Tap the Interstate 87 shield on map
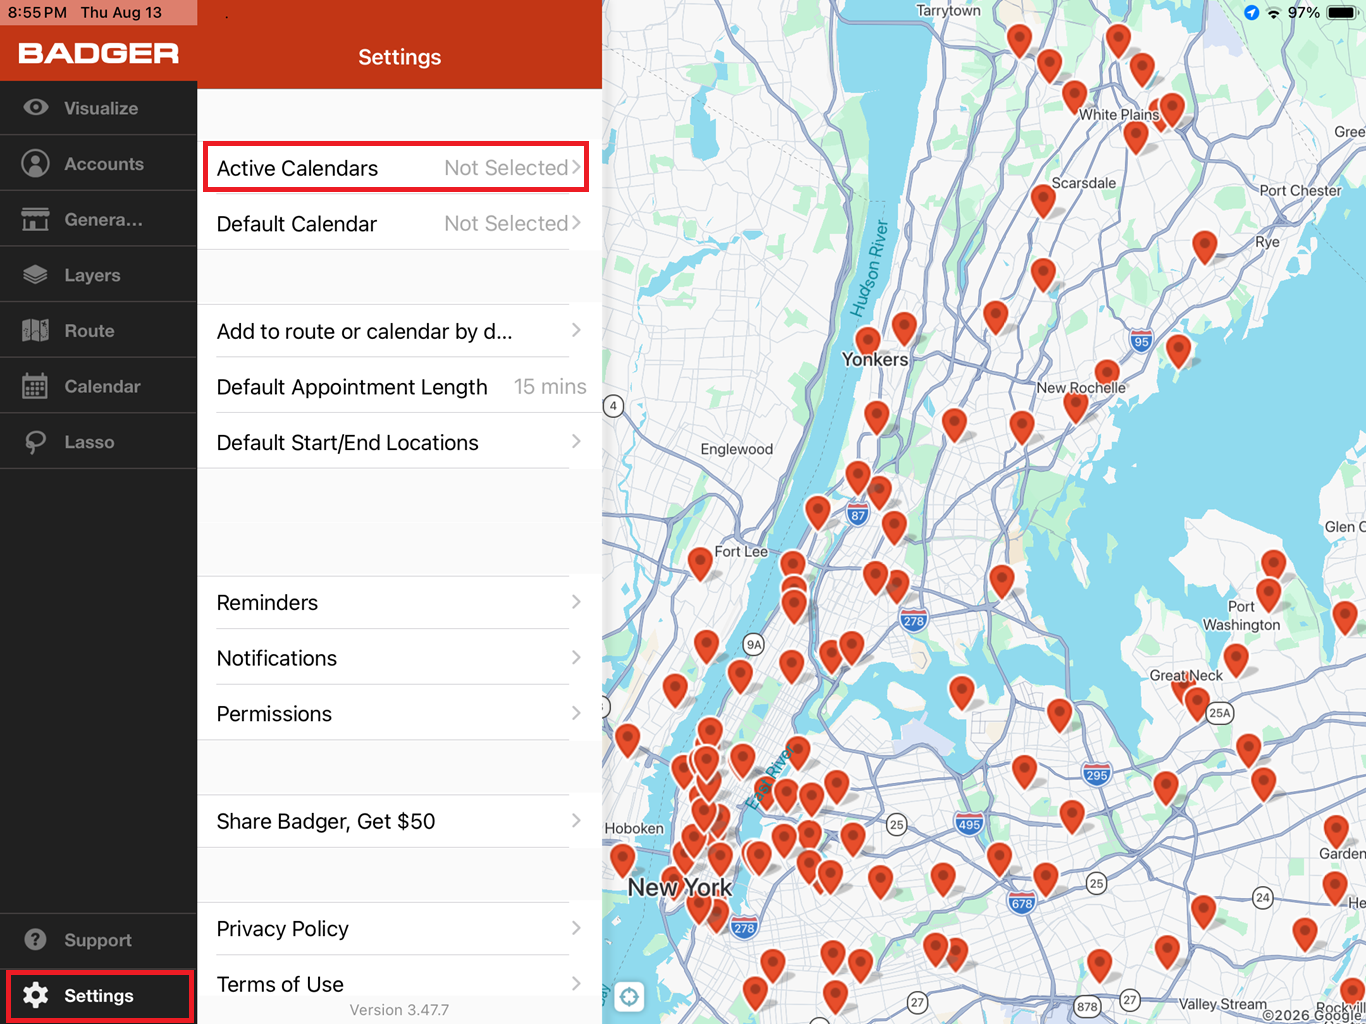 (x=857, y=516)
